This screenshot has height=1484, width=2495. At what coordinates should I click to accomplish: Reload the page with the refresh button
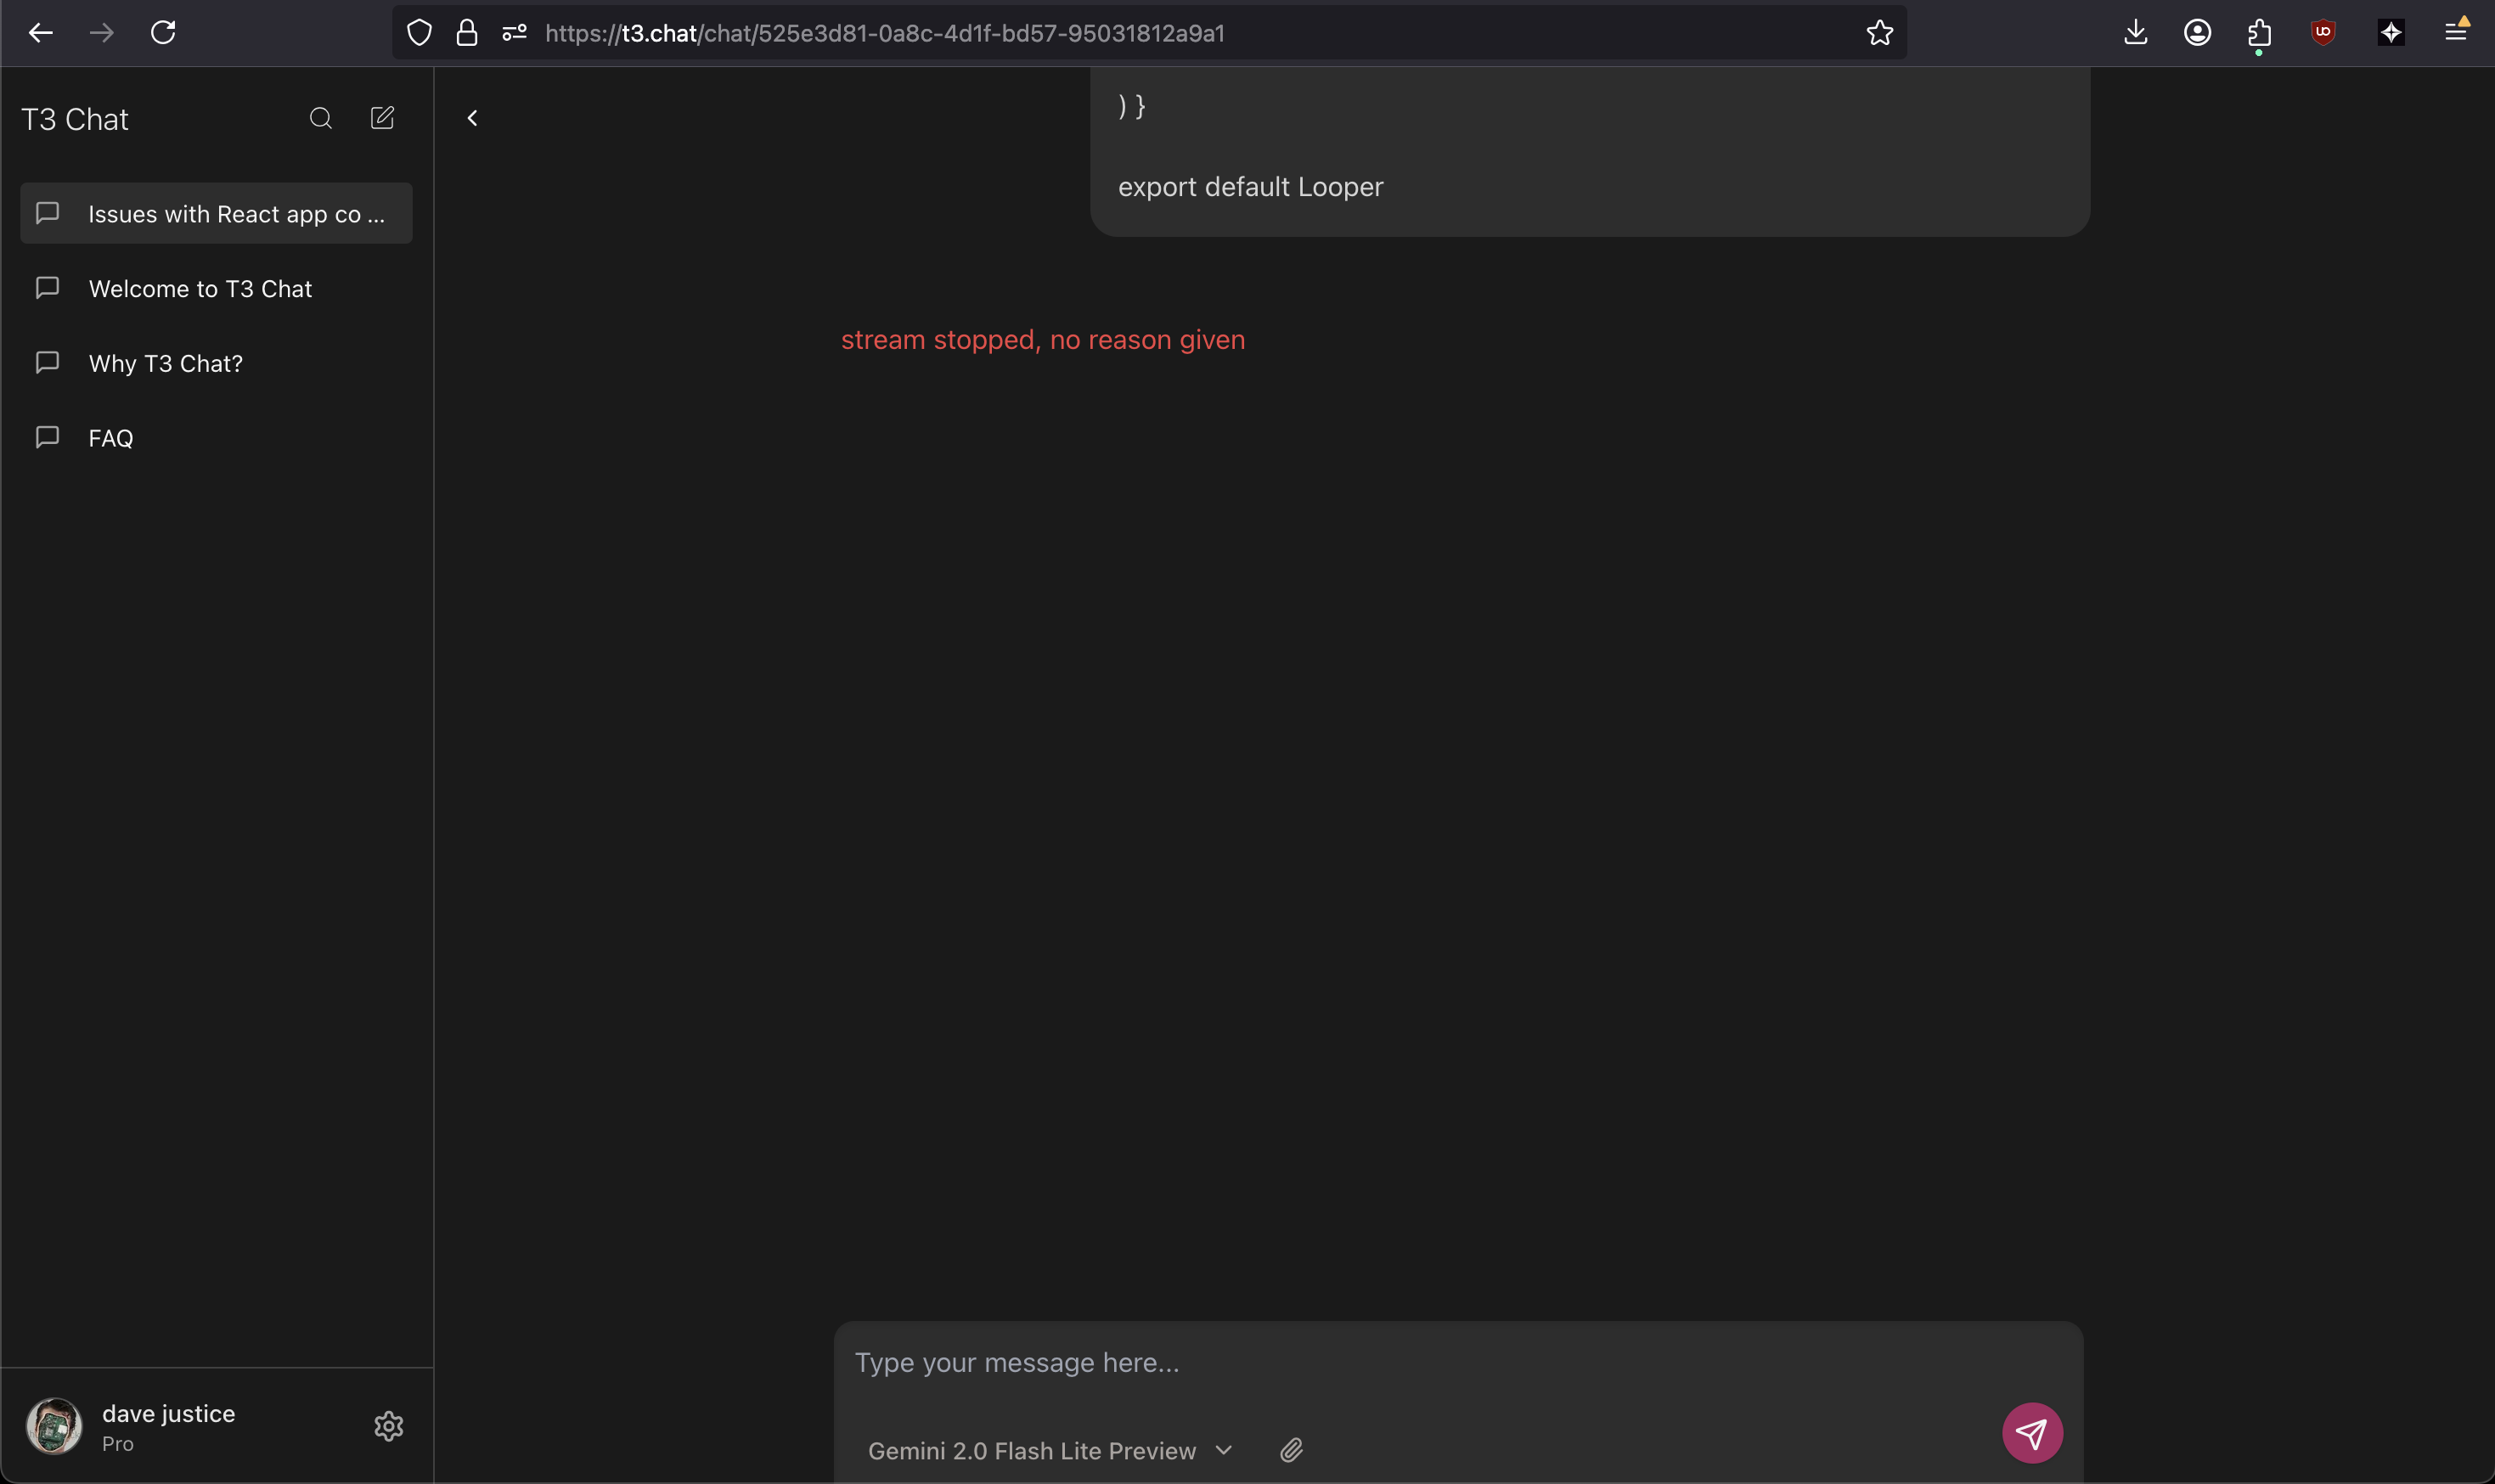(163, 33)
